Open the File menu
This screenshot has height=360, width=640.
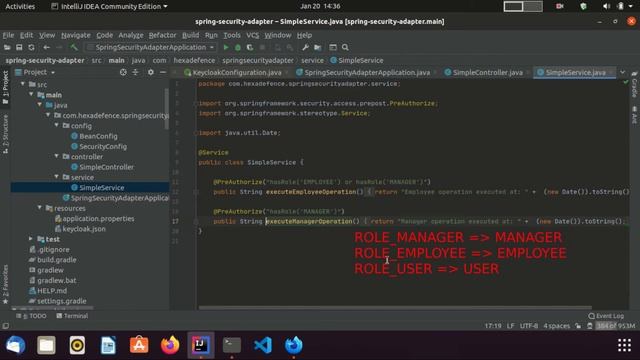(x=8, y=35)
